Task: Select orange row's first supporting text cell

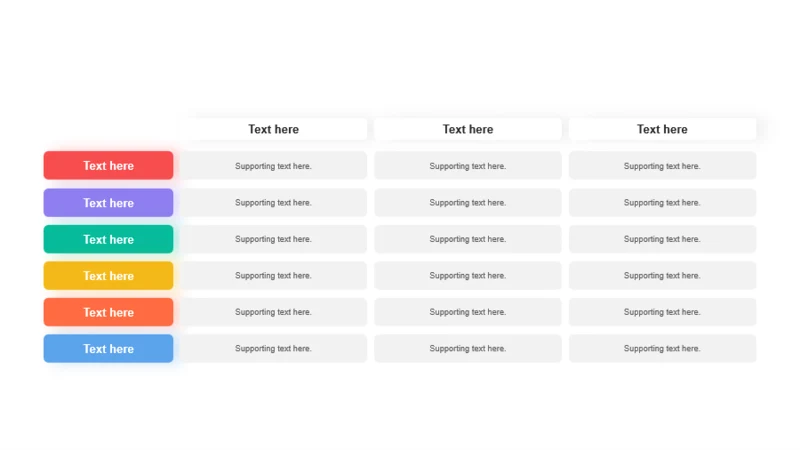Action: [273, 312]
